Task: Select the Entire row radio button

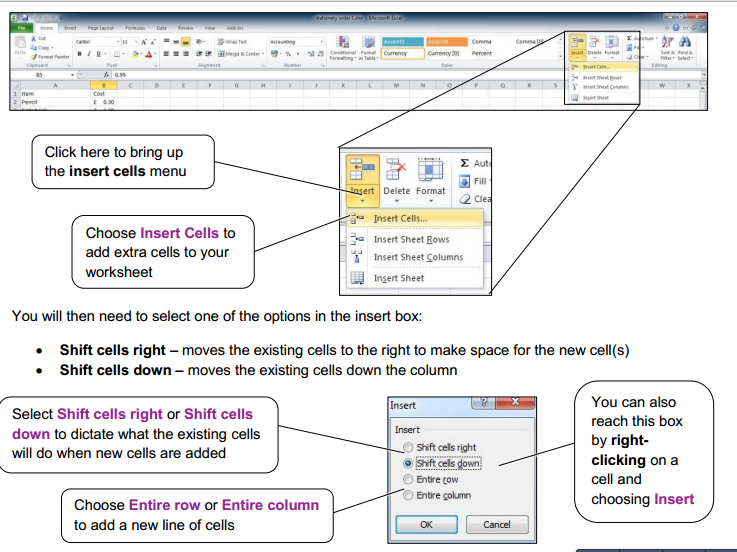Action: (407, 479)
